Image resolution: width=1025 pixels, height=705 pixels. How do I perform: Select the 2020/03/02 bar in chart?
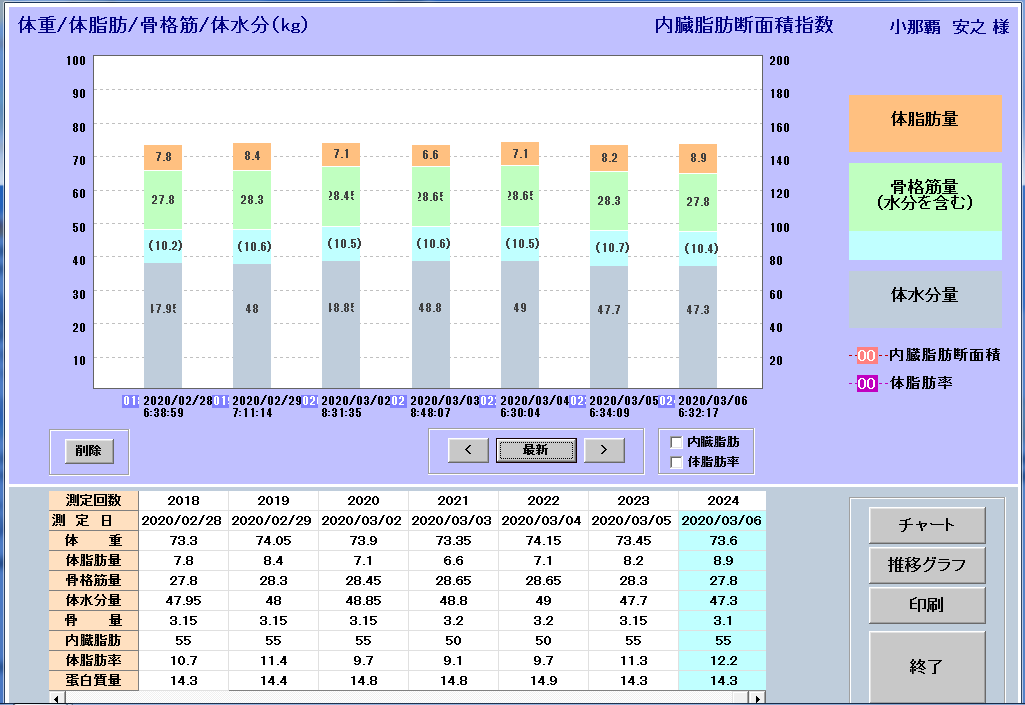(x=341, y=265)
